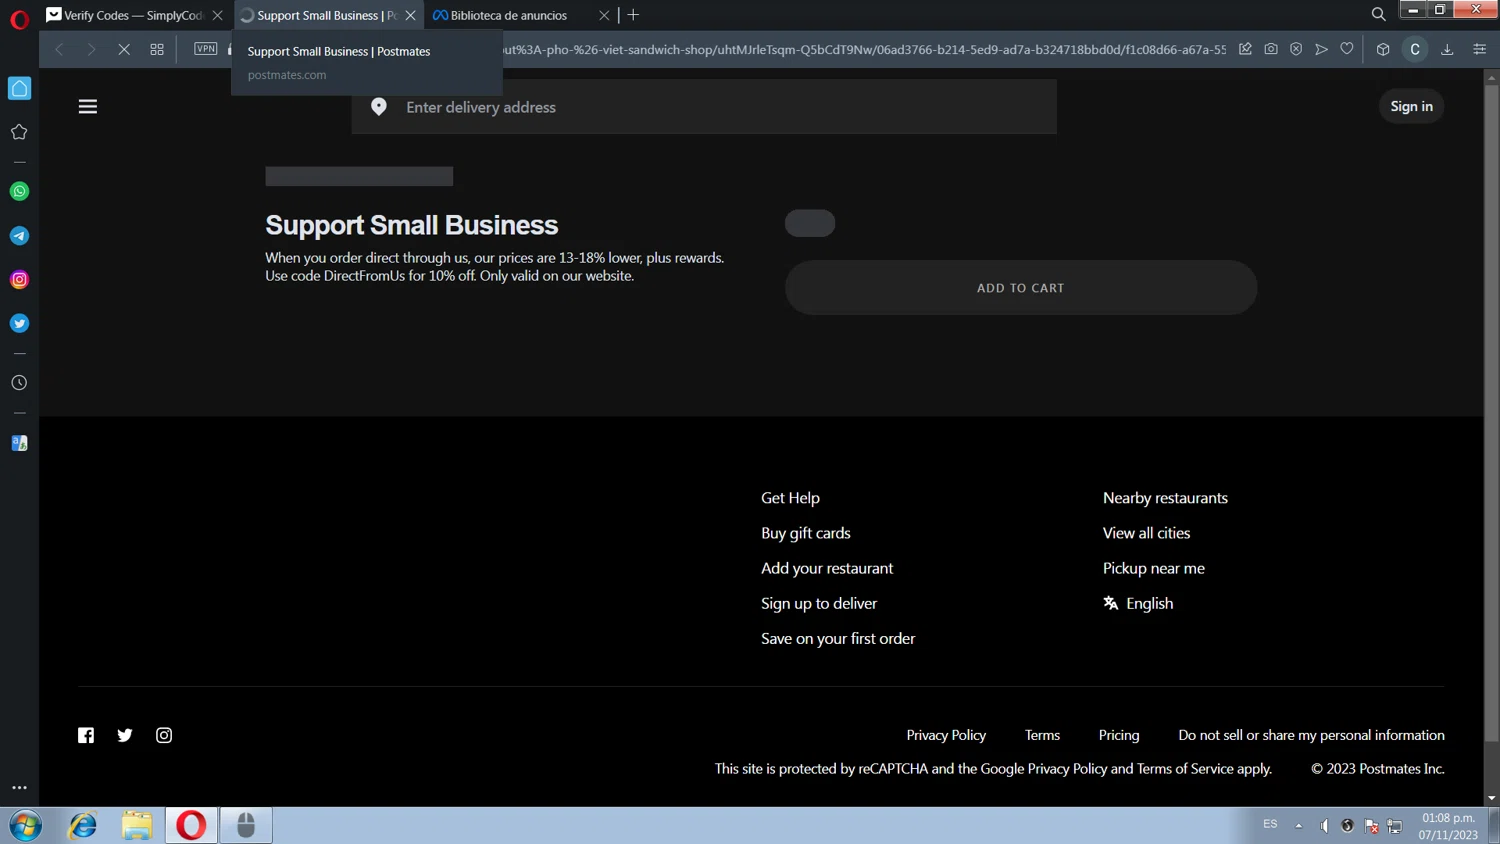The image size is (1500, 844).
Task: Open the Postmates Twitter footer icon
Action: (125, 736)
